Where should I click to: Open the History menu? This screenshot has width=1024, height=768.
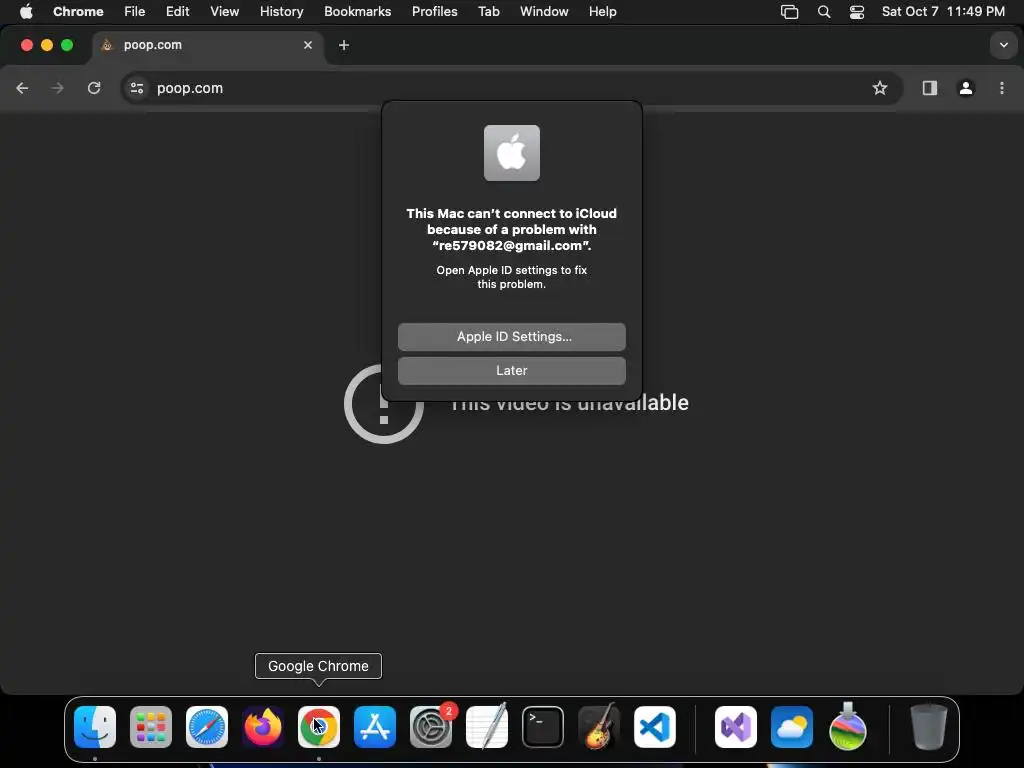coord(281,12)
